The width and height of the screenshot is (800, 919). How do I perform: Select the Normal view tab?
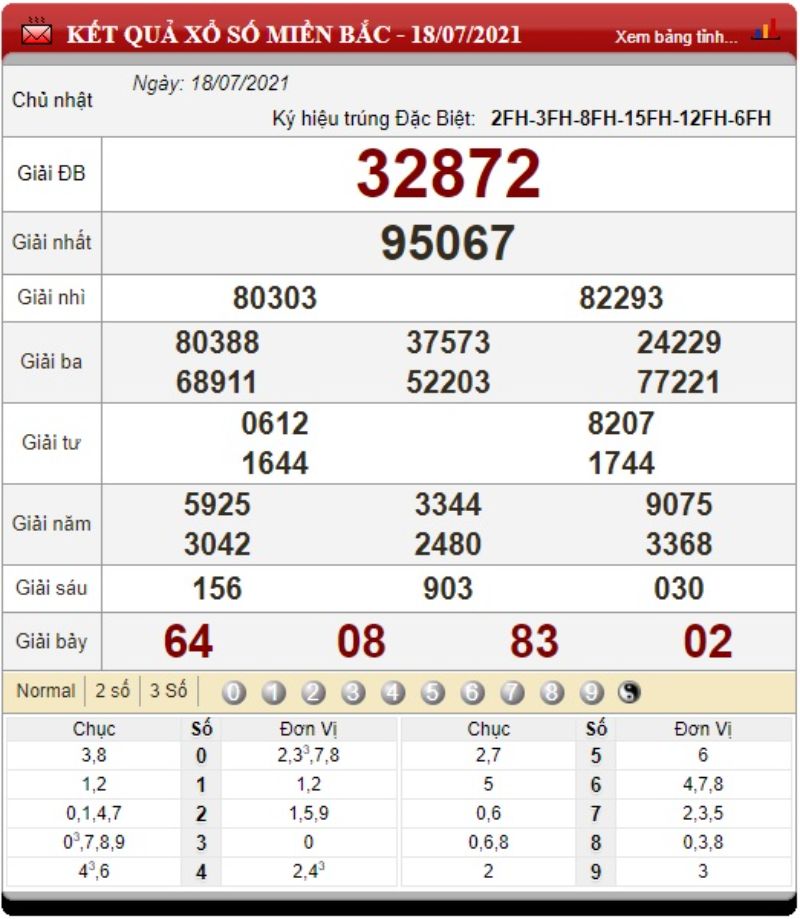pyautogui.click(x=46, y=690)
